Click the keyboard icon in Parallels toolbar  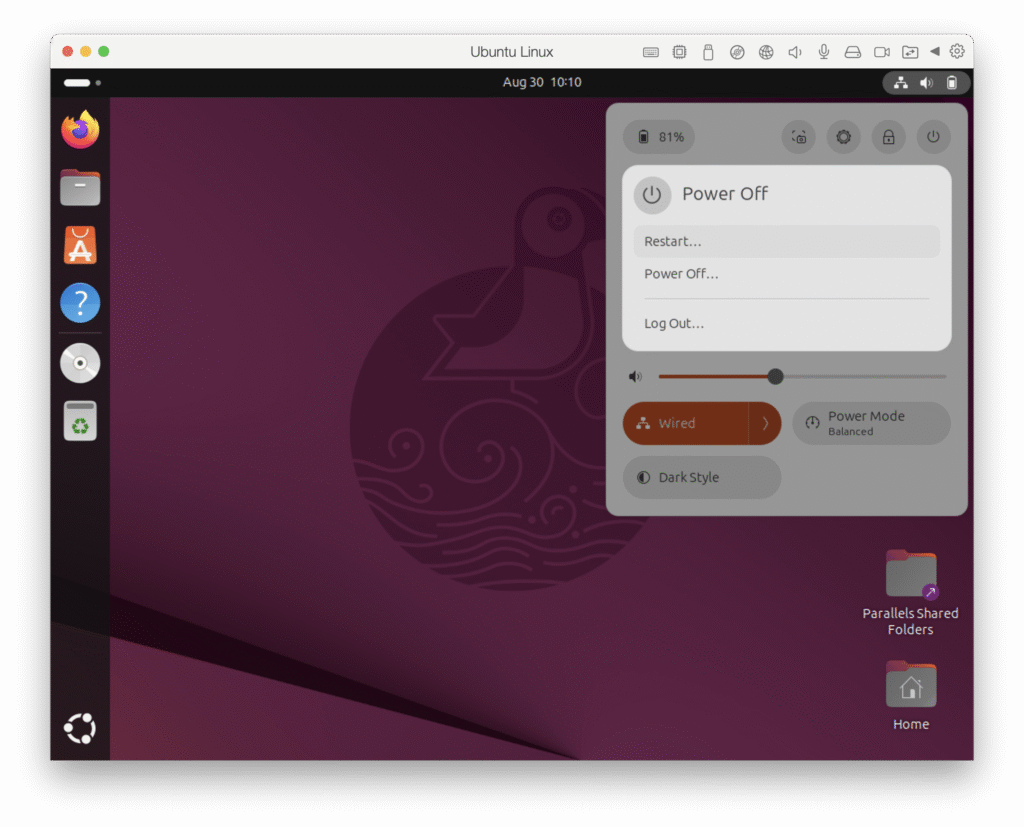650,52
